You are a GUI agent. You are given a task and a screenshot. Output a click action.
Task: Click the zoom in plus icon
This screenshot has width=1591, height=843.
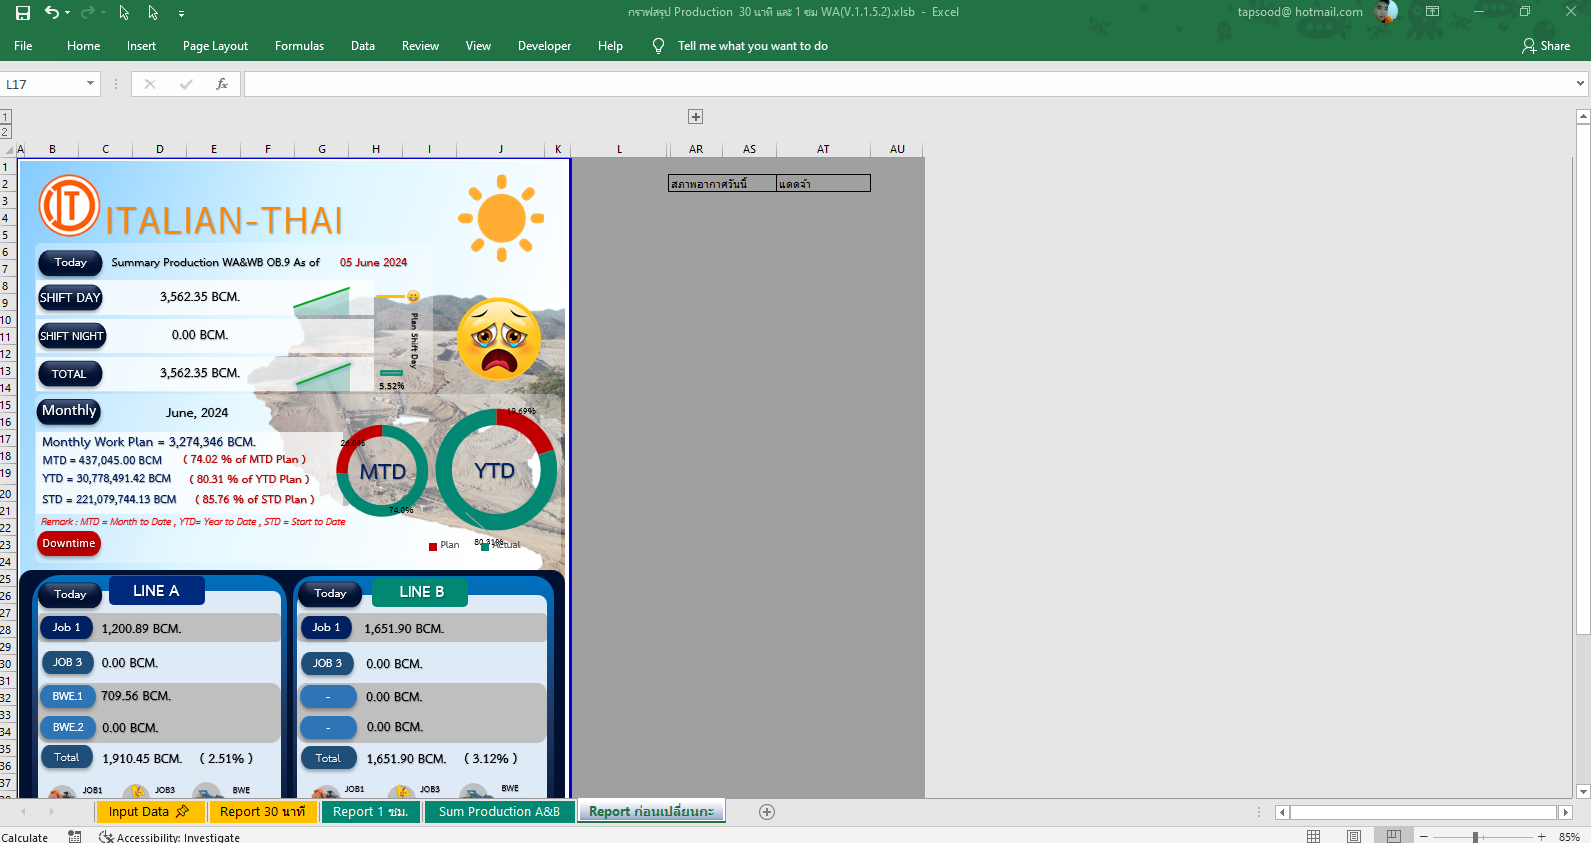click(1541, 837)
